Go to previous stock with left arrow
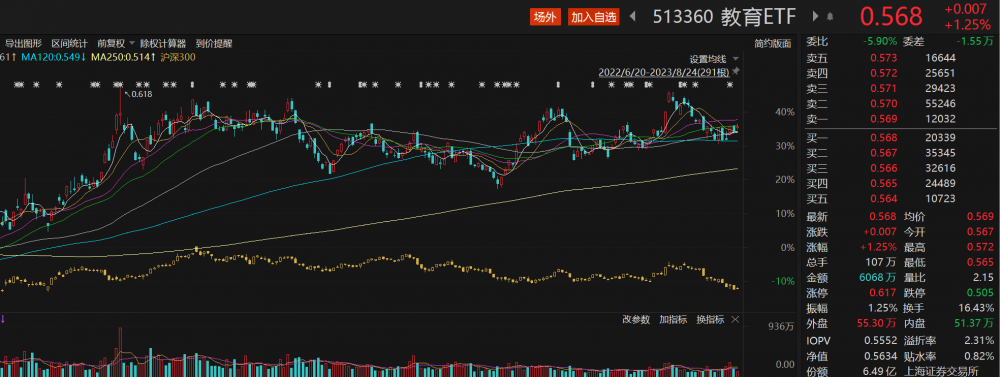1000x377 pixels. point(633,17)
